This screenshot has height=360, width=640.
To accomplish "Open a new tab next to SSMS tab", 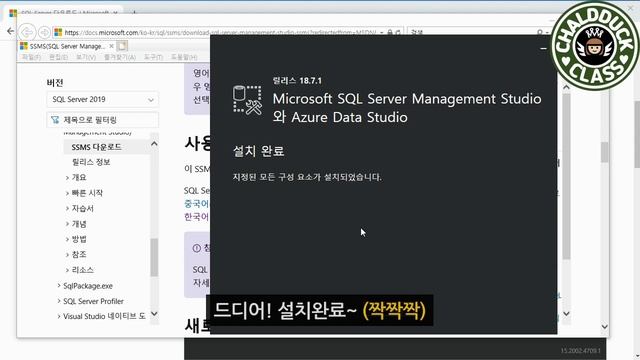I will [122, 46].
